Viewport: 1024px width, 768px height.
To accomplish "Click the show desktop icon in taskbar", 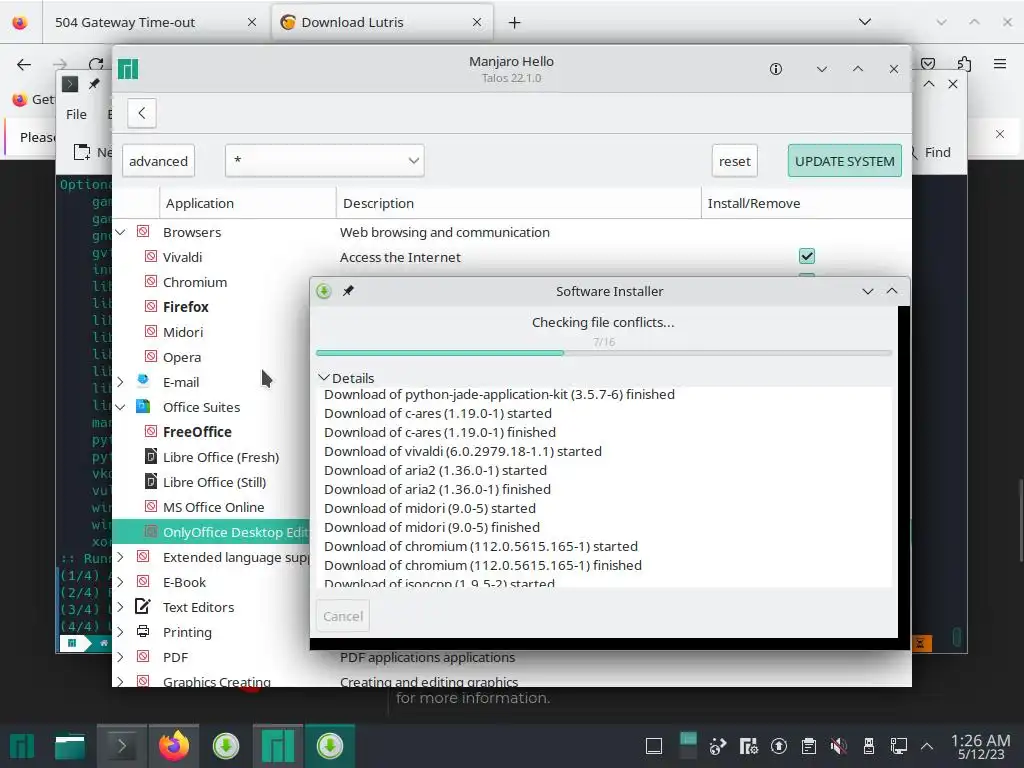I will click(x=654, y=746).
